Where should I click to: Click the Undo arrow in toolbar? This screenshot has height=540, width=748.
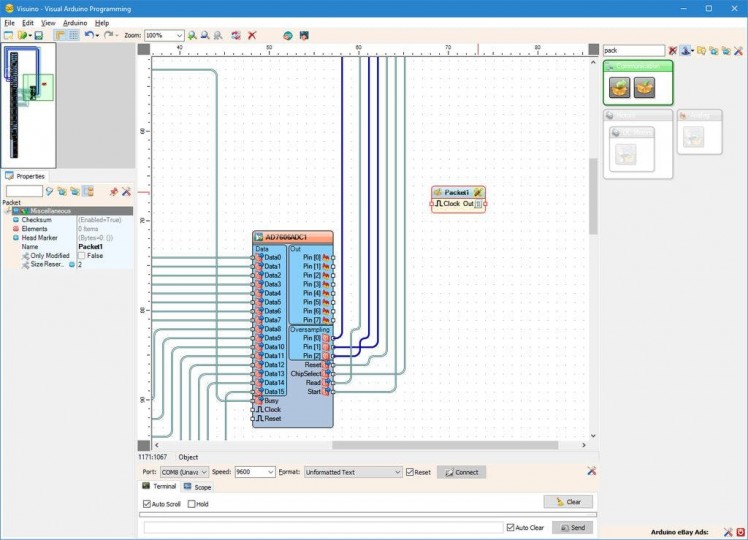point(88,35)
